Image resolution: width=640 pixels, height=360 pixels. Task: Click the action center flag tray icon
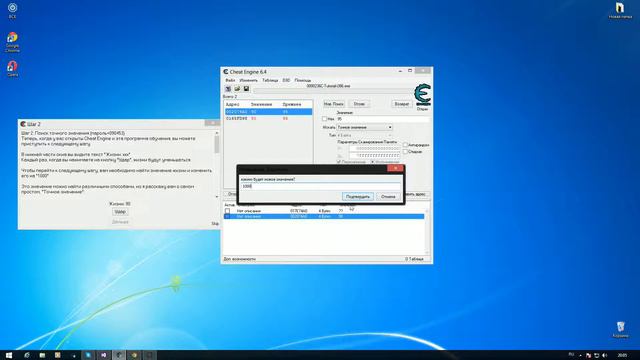point(588,355)
